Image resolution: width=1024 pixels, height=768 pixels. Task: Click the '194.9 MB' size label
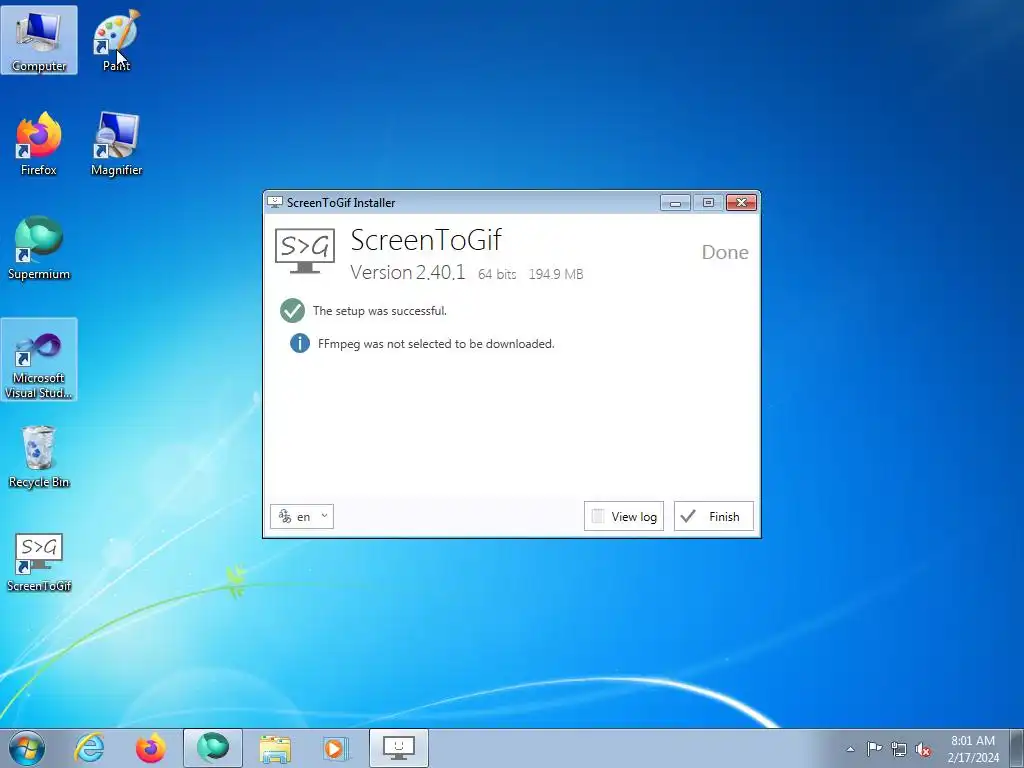coord(556,274)
